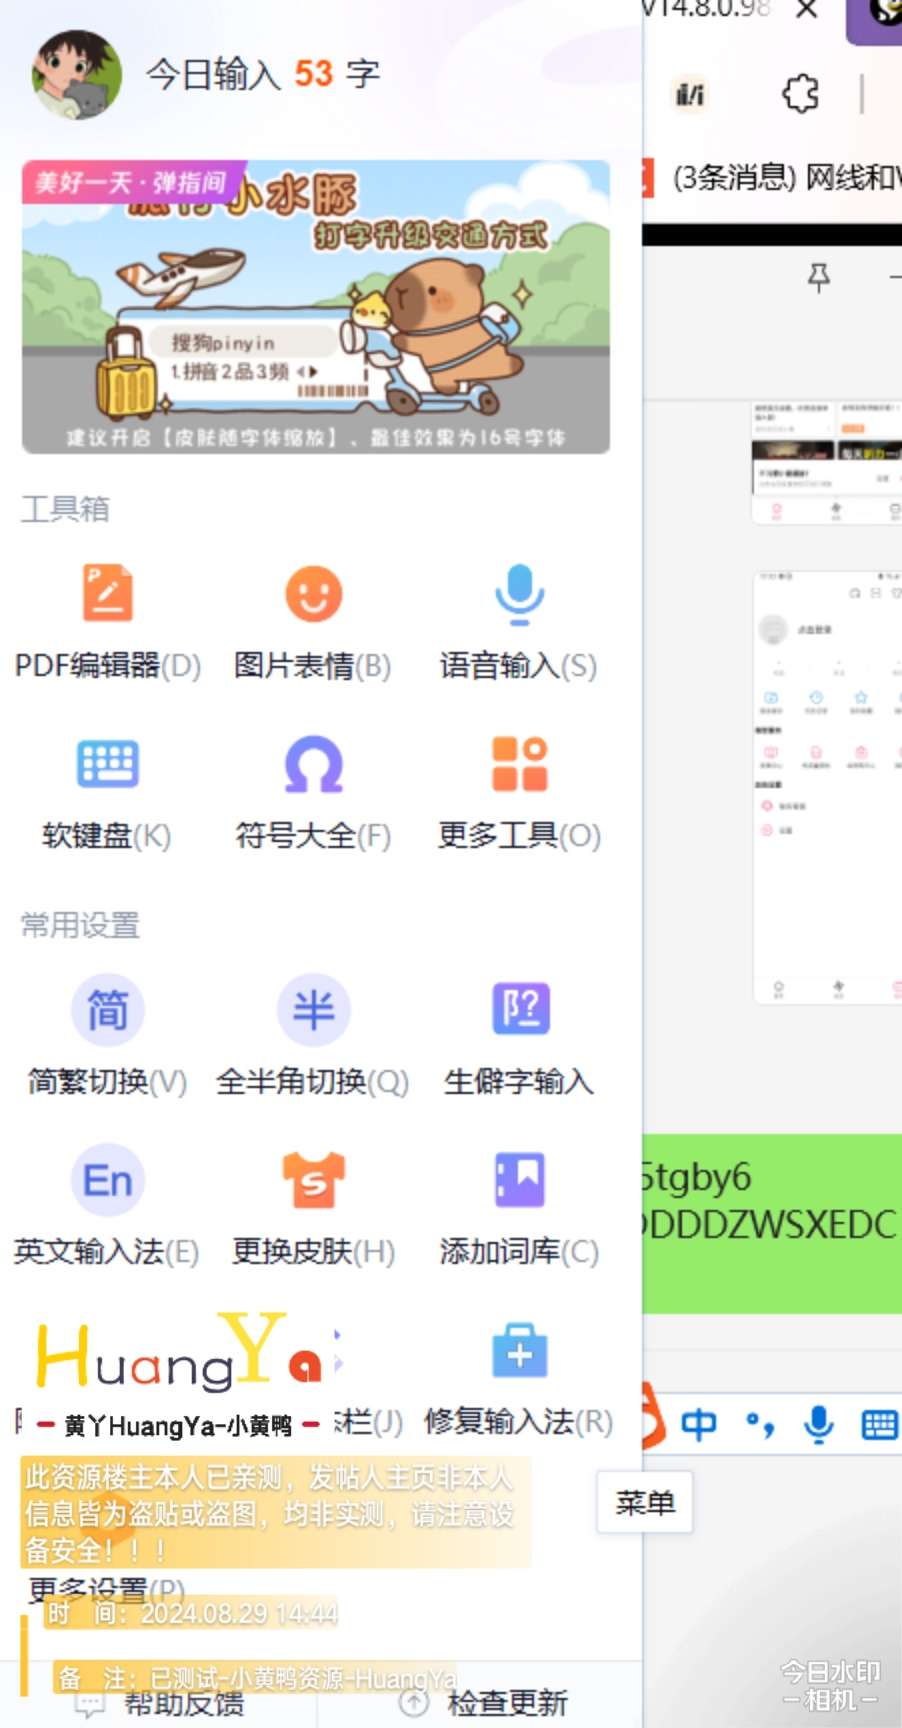902x1728 pixels.
Task: Click 帮助反馈 help feedback
Action: tap(160, 1702)
